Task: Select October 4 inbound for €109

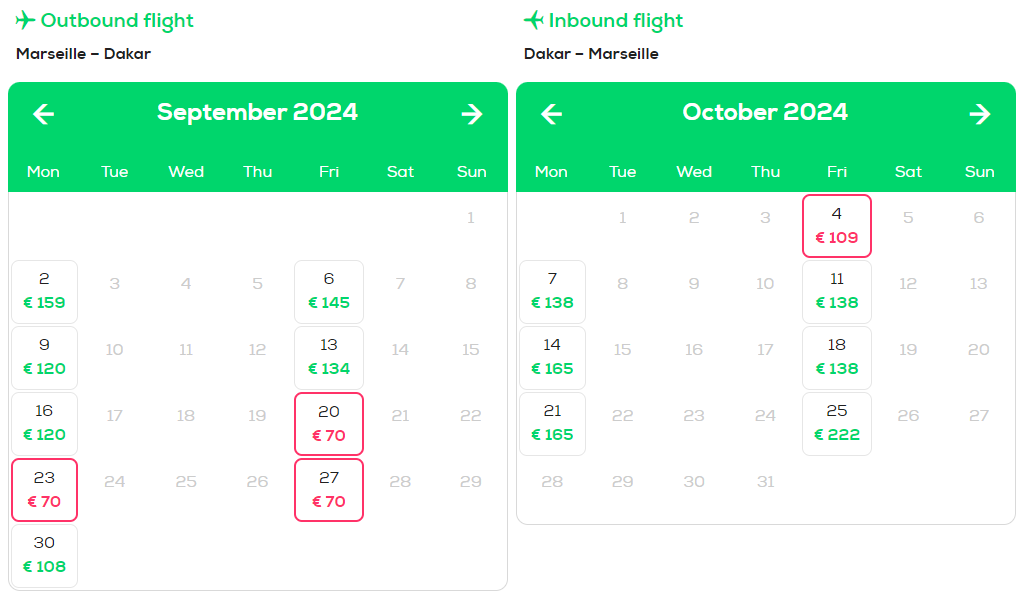Action: 837,226
